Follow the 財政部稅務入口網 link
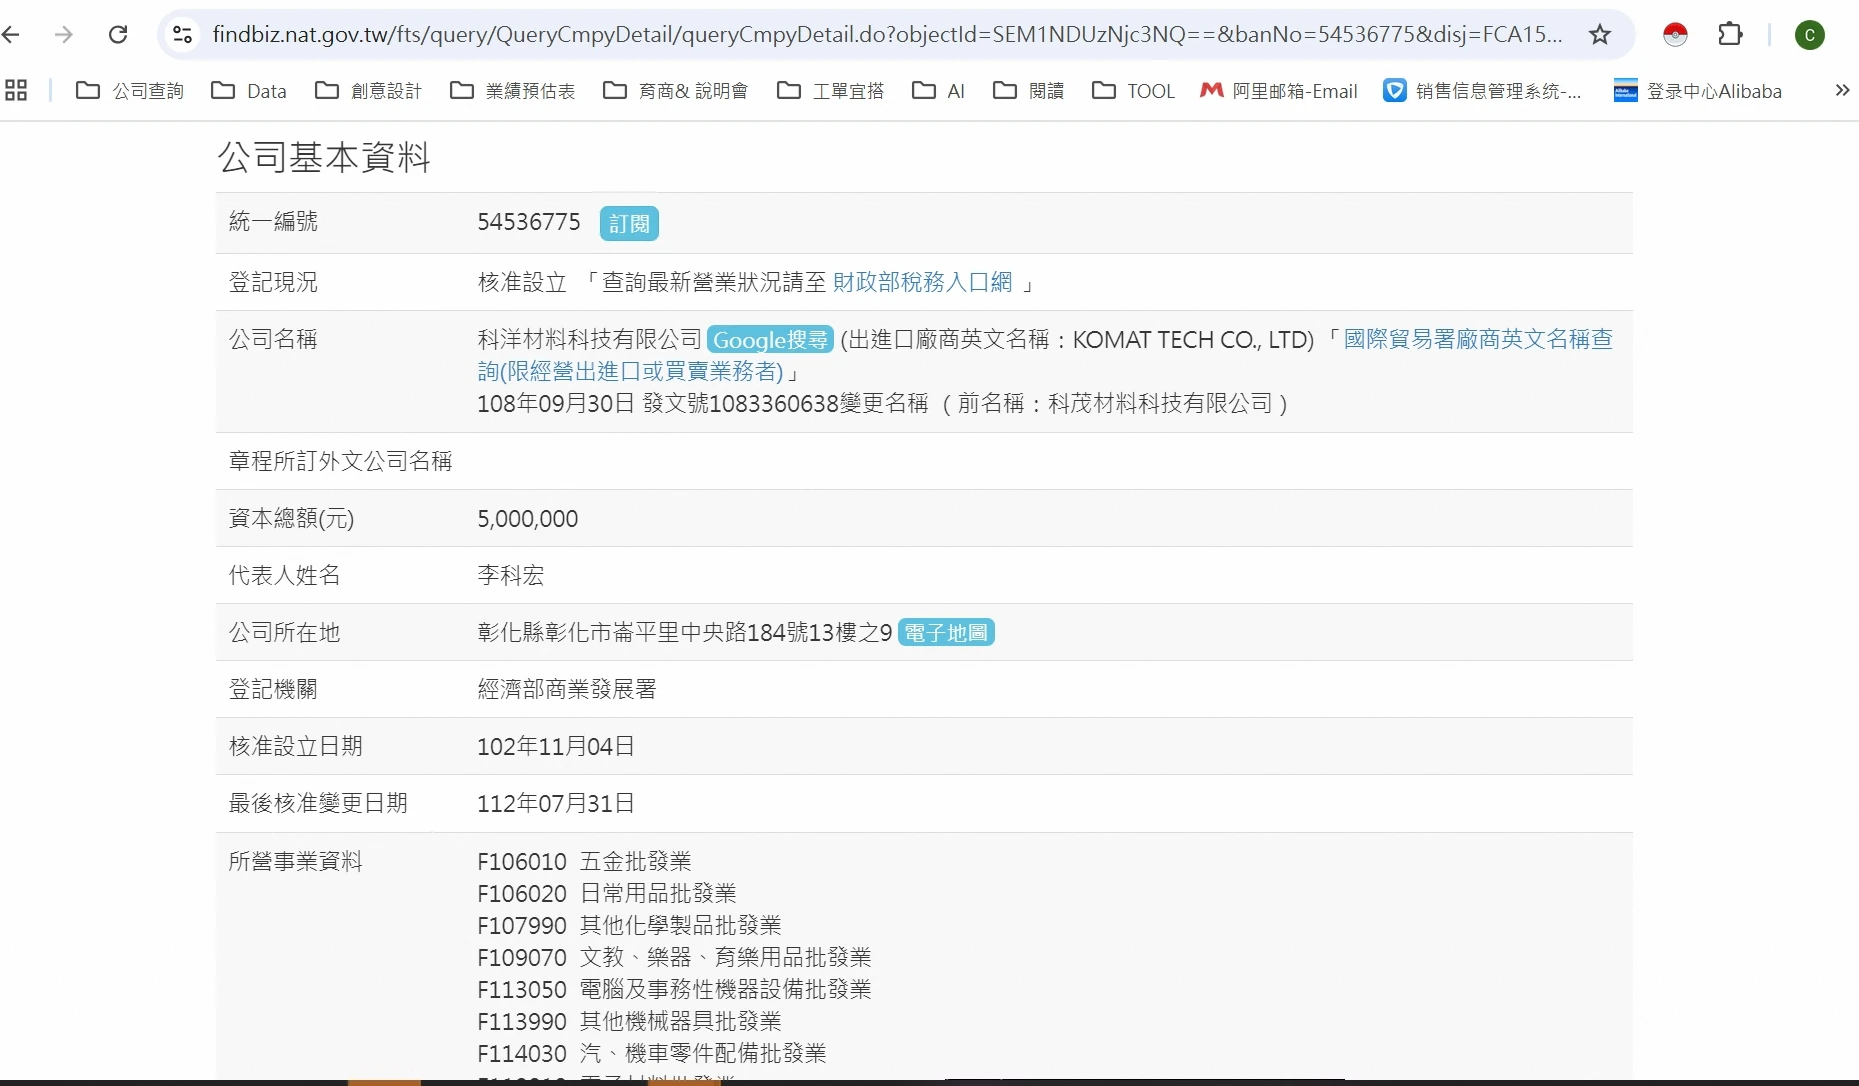The image size is (1859, 1086). click(922, 283)
